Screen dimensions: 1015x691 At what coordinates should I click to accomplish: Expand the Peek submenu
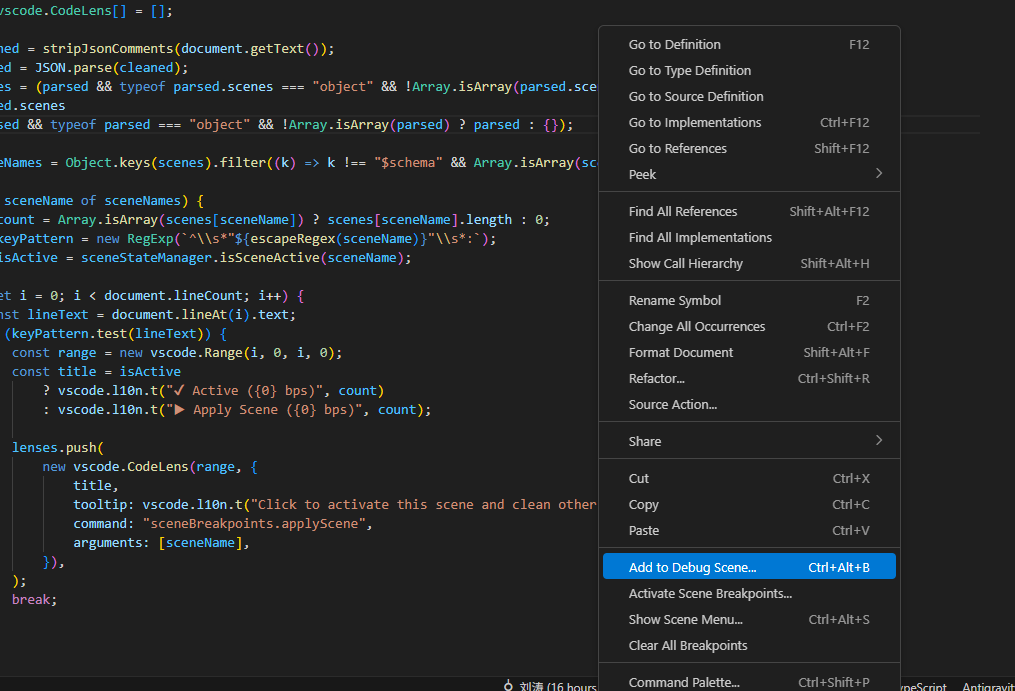(749, 174)
